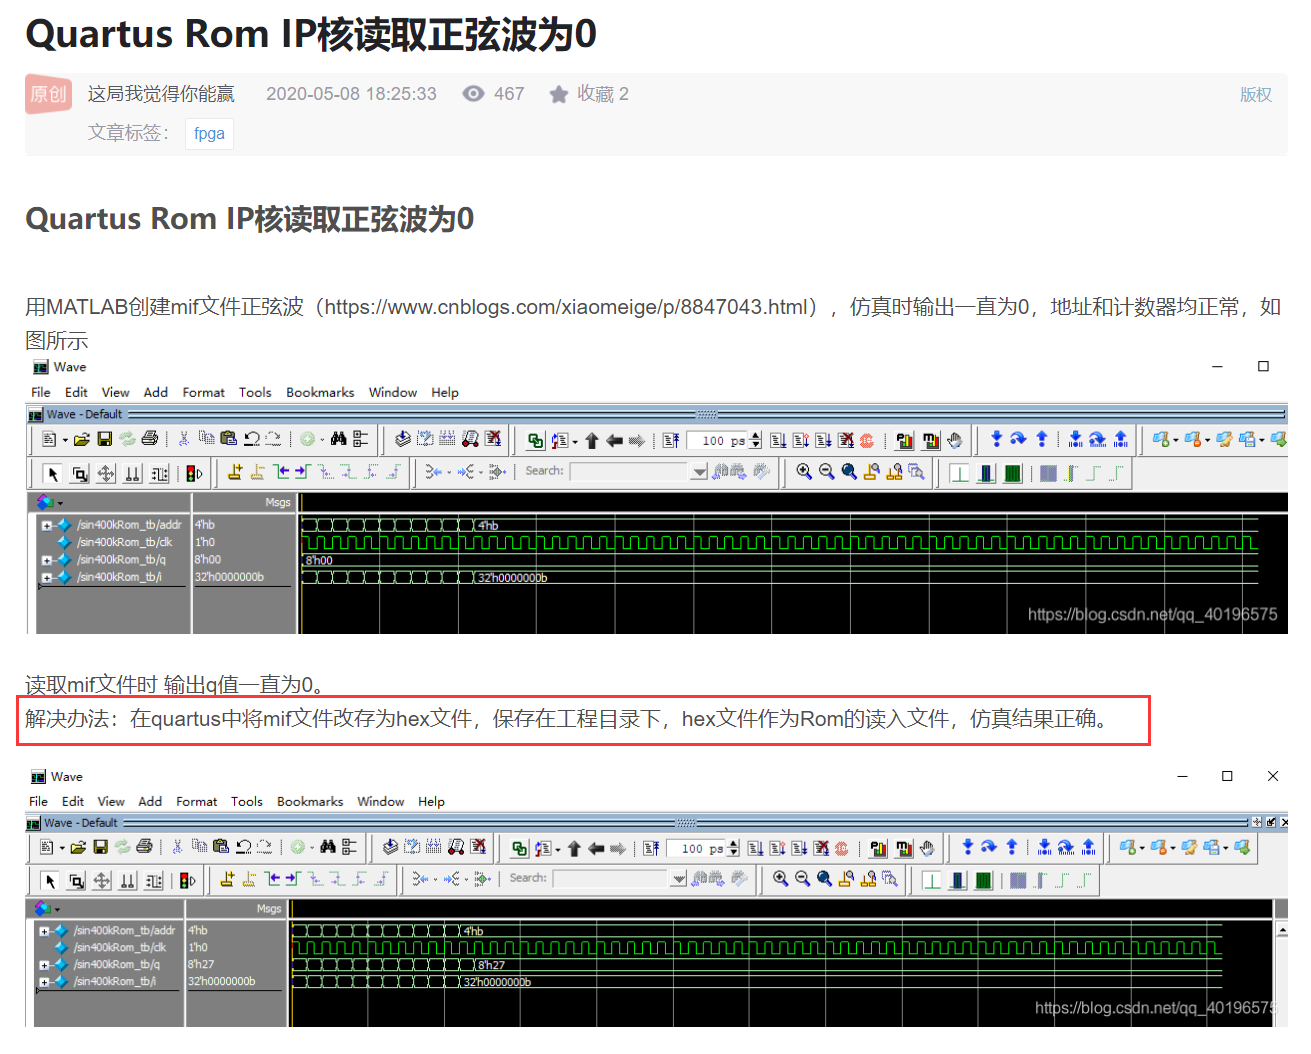Open Help menu in lower Wave window
Image resolution: width=1311 pixels, height=1054 pixels.
click(431, 801)
